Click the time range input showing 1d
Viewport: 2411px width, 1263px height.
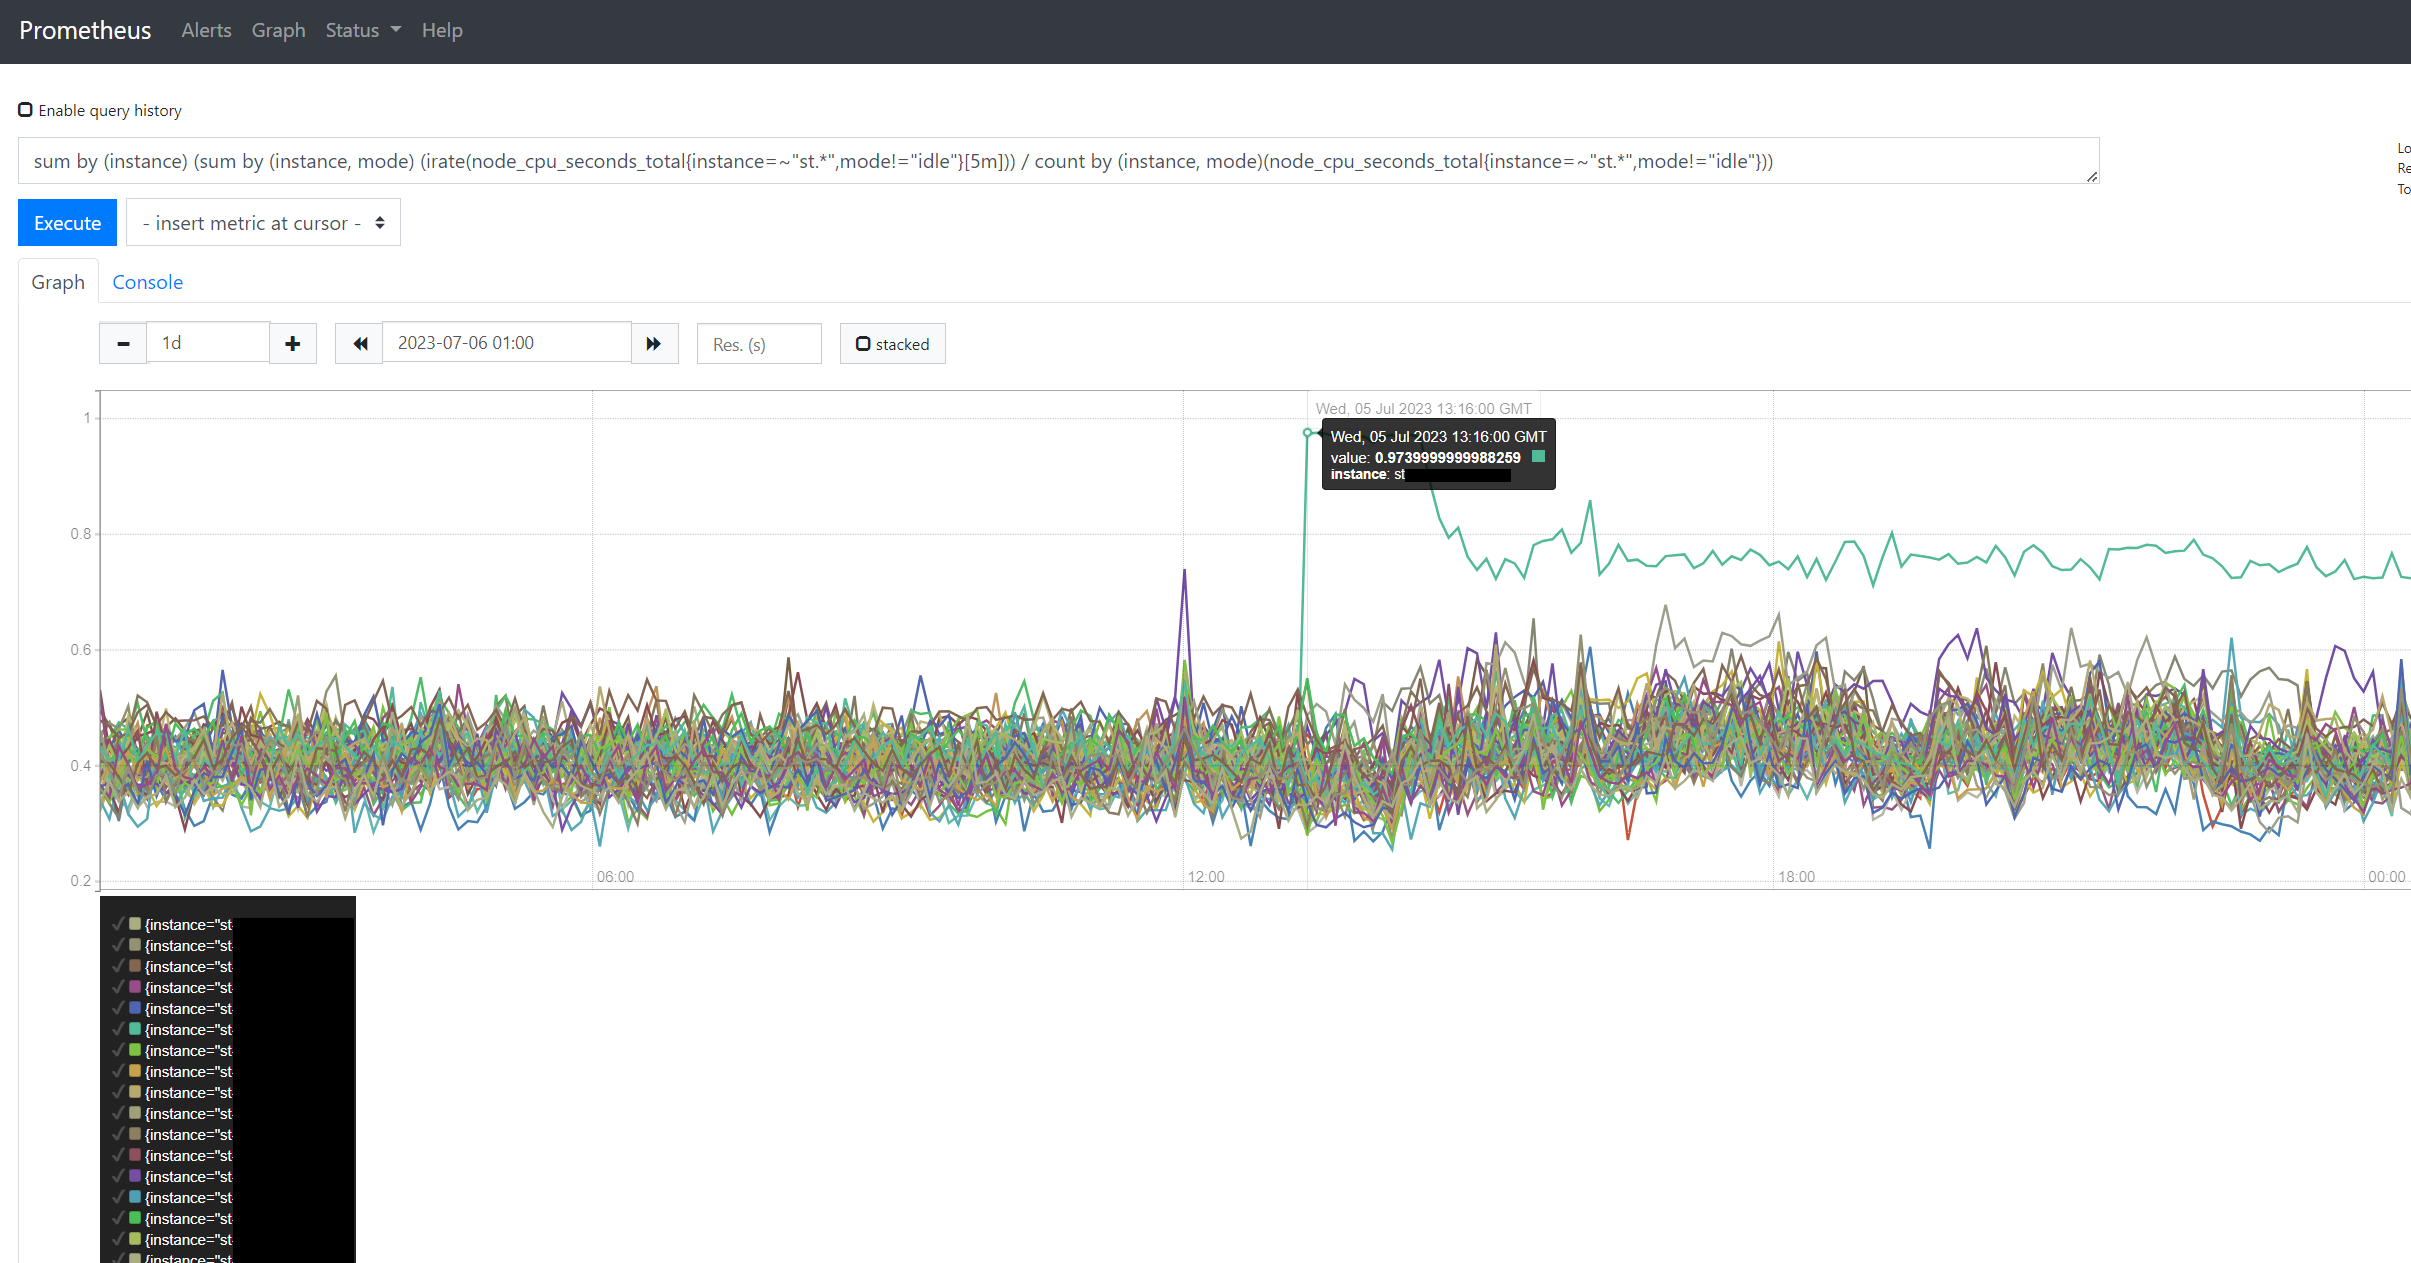pyautogui.click(x=208, y=343)
